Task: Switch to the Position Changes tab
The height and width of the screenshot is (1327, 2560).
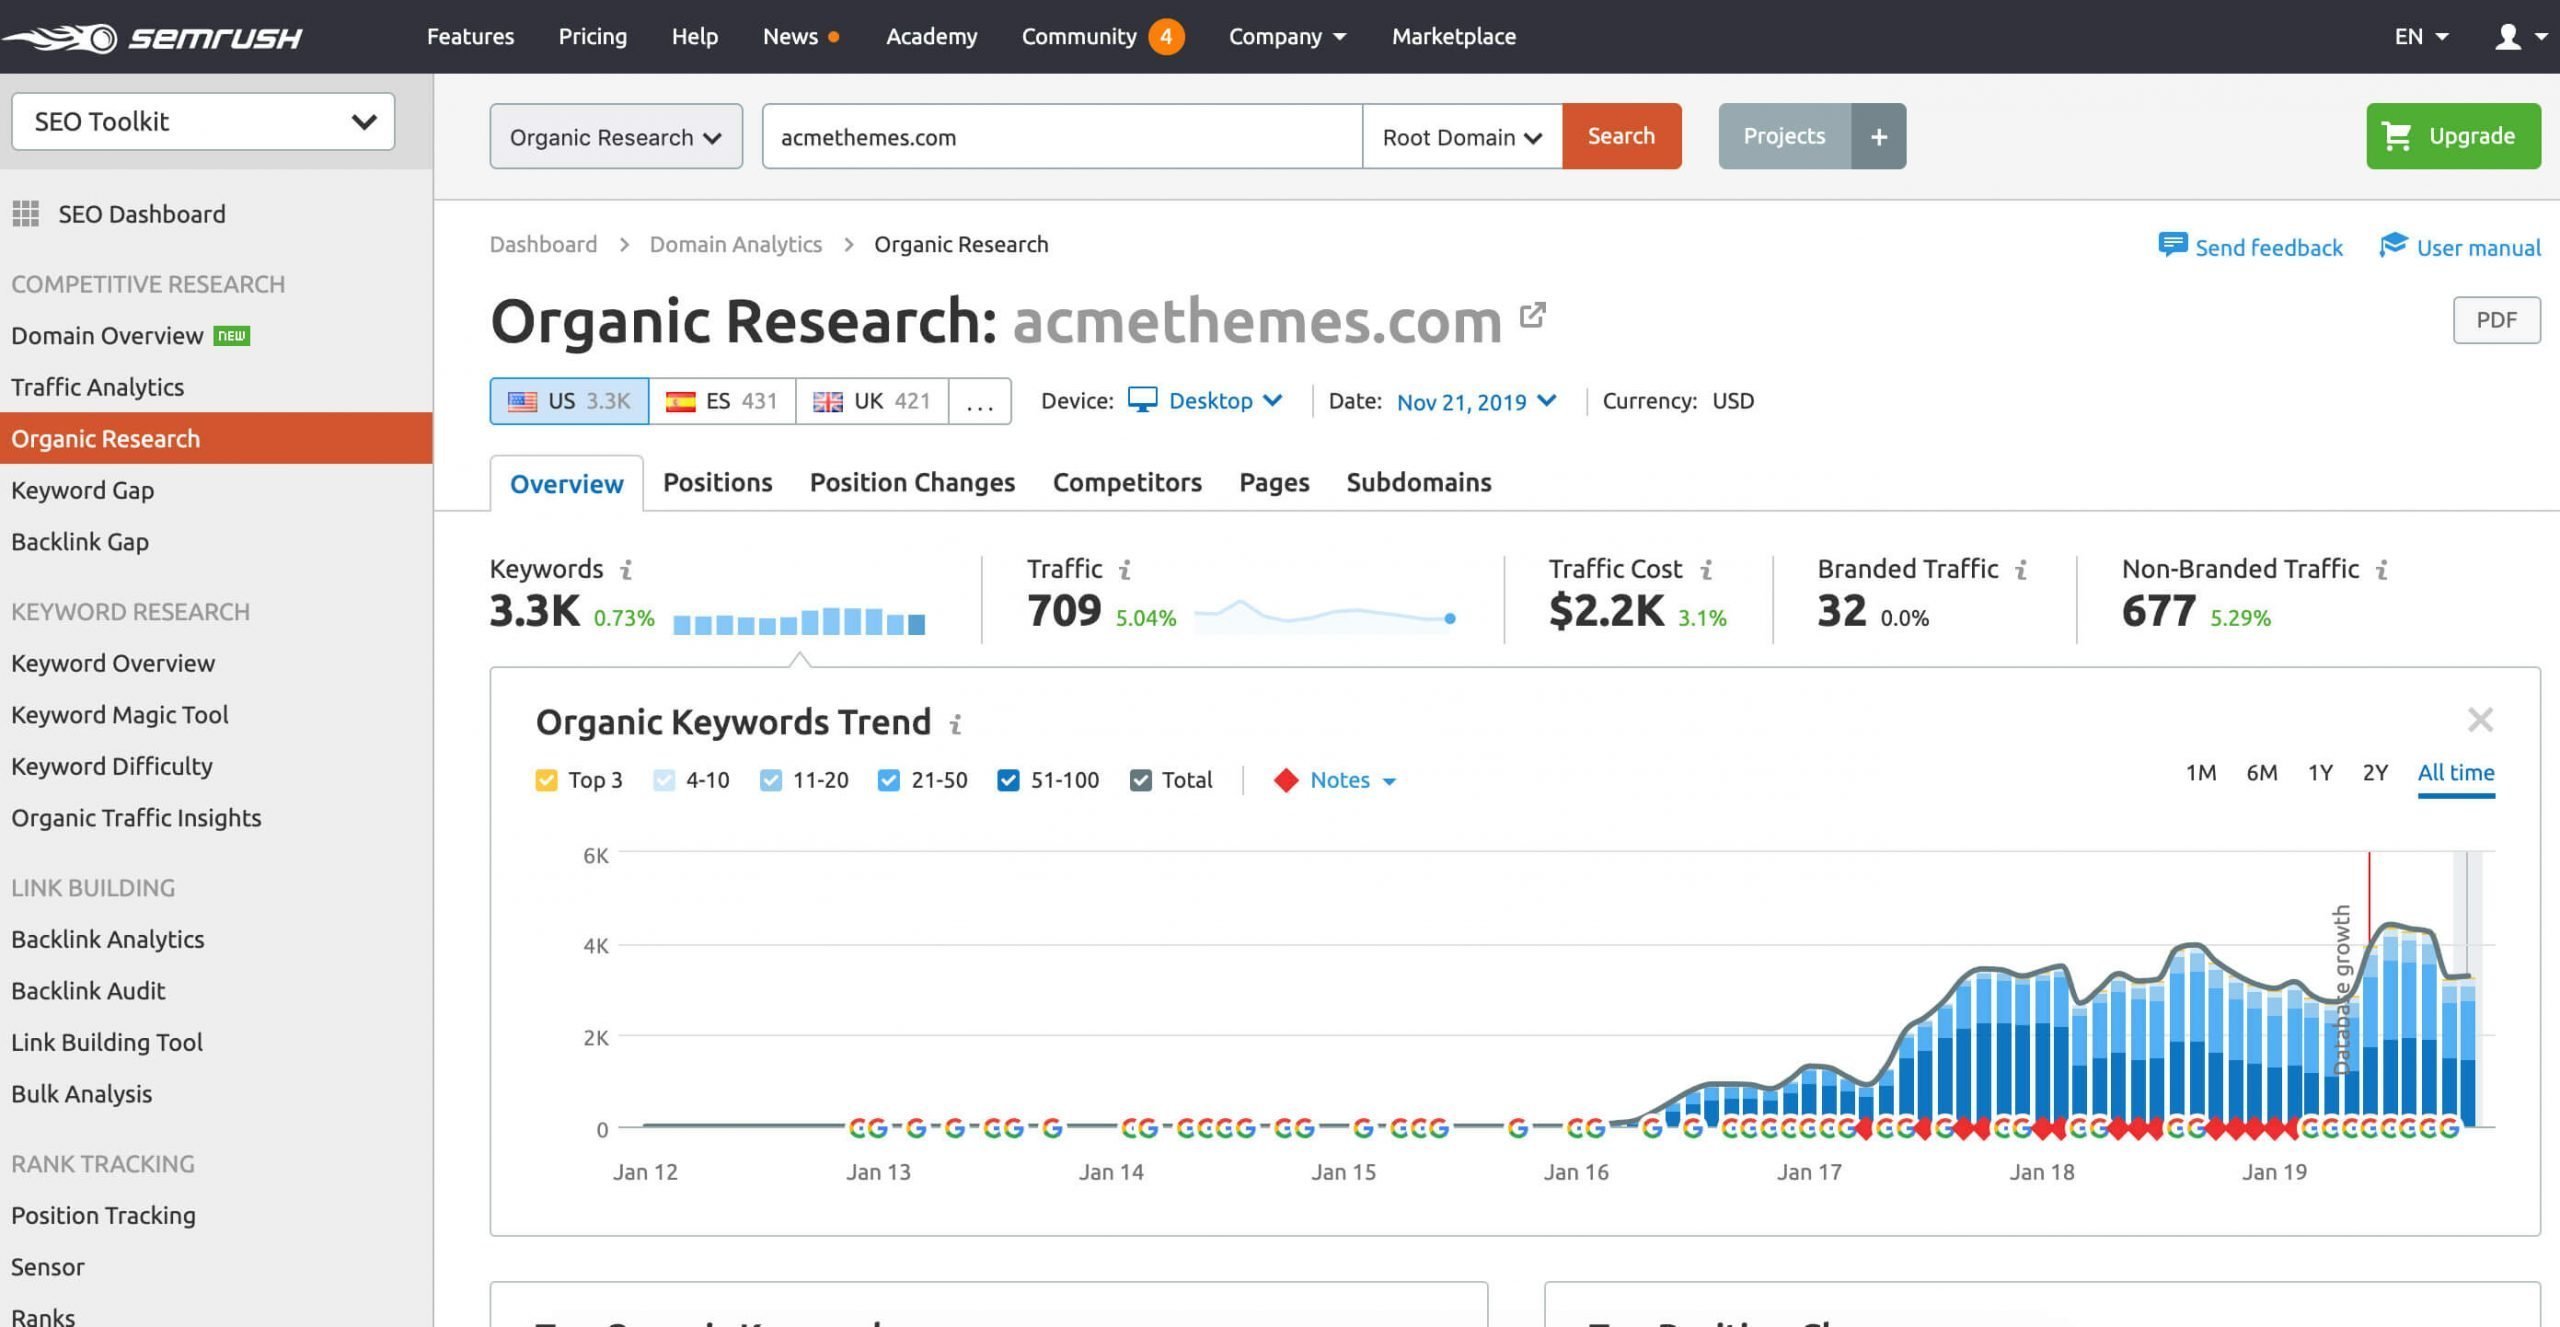Action: (x=912, y=483)
